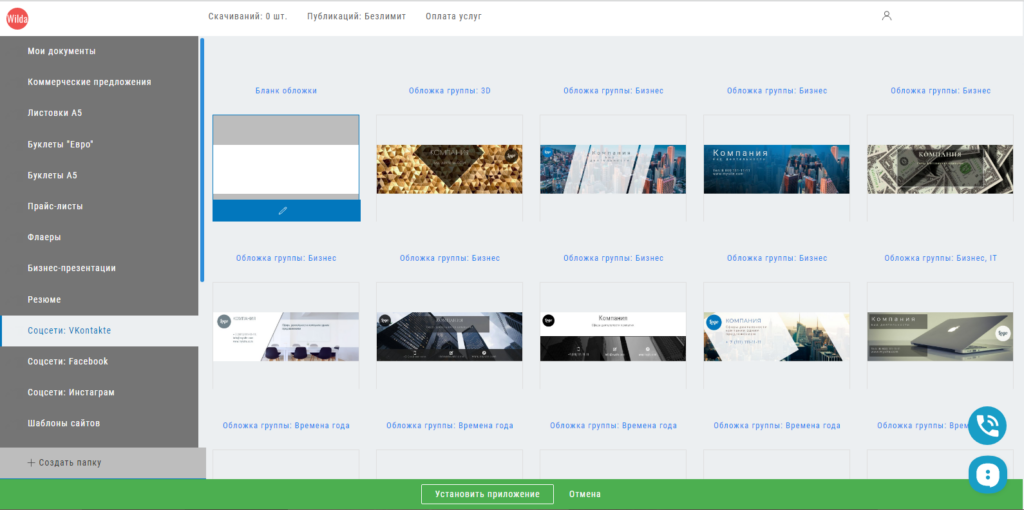Open Коммерческие предложения in sidebar

pyautogui.click(x=89, y=82)
